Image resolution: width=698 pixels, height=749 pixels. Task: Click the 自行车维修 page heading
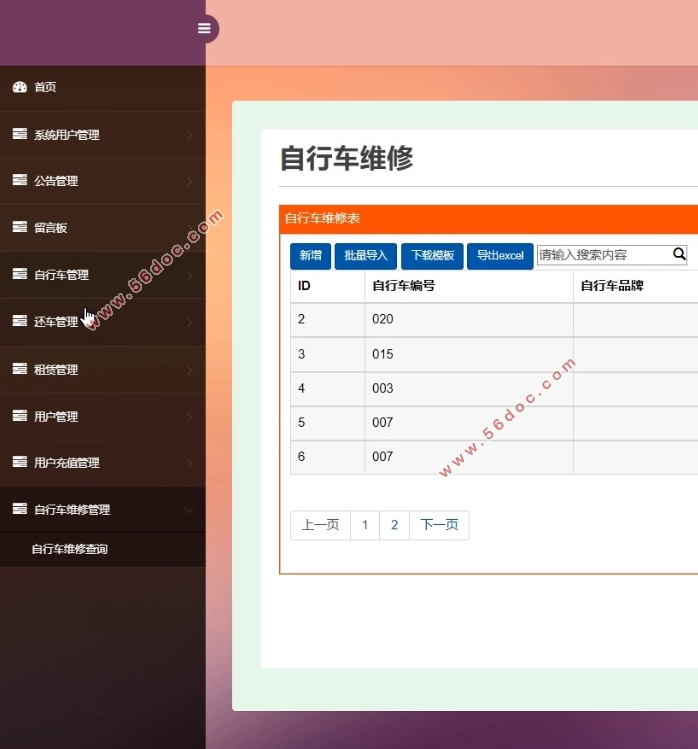click(x=346, y=158)
